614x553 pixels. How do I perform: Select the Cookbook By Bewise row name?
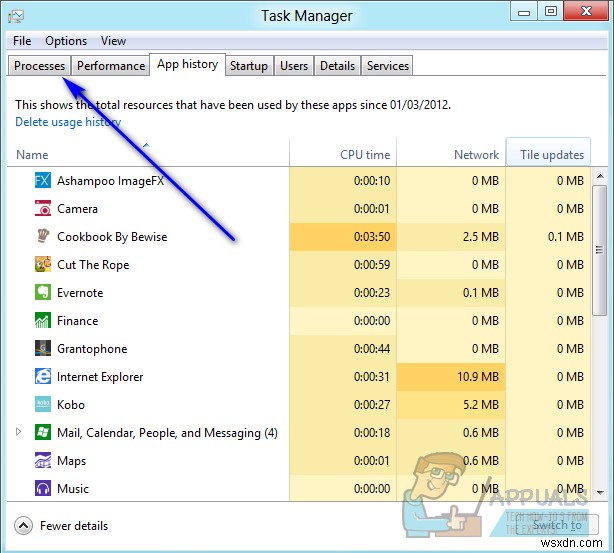click(x=112, y=237)
